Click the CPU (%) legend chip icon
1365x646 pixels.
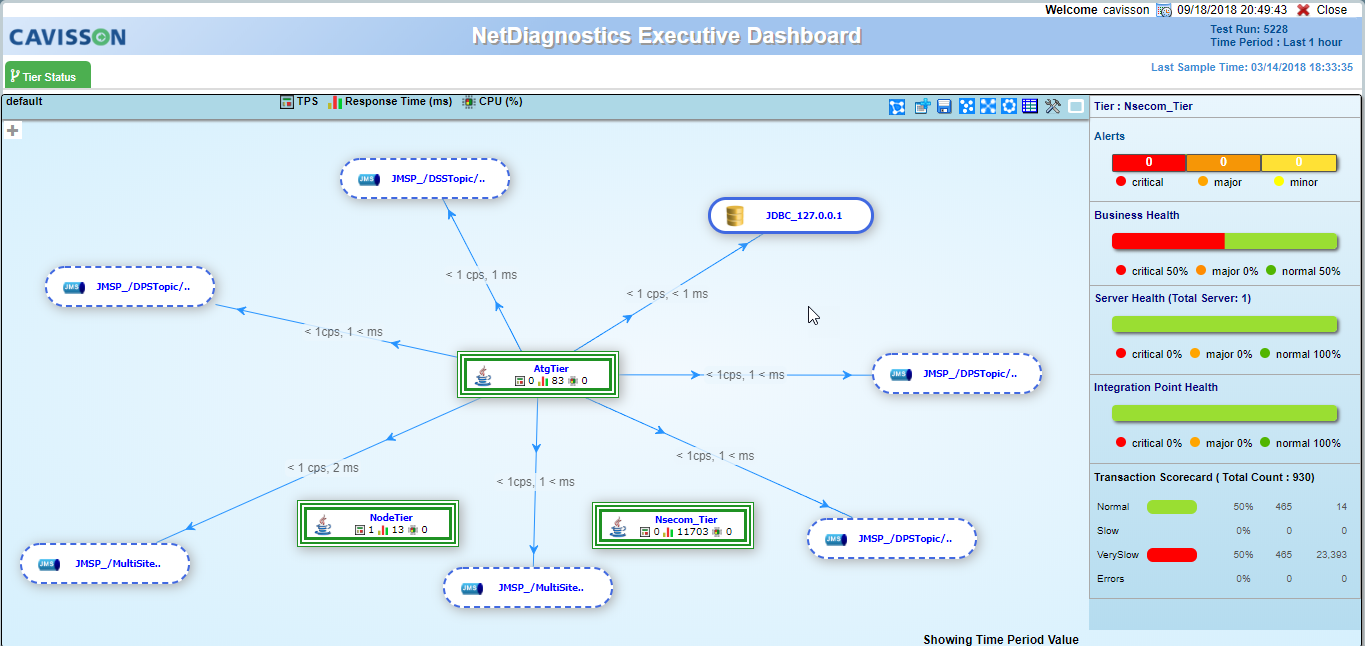point(468,102)
